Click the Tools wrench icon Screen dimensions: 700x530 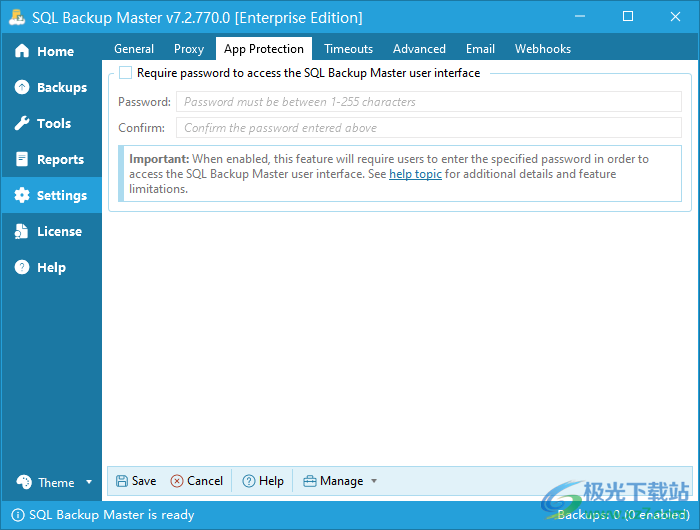[22, 123]
